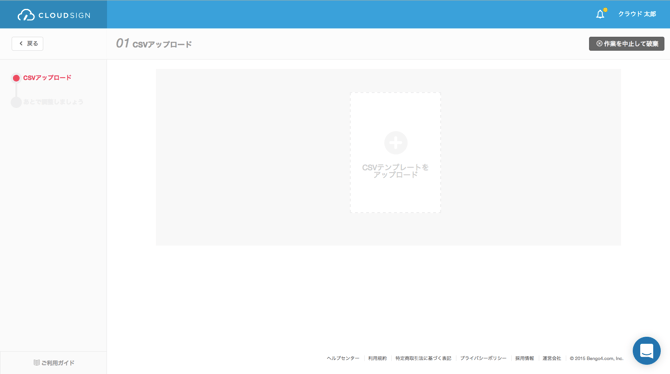Viewport: 670px width, 374px height.
Task: Open the round chat support widget
Action: click(646, 350)
